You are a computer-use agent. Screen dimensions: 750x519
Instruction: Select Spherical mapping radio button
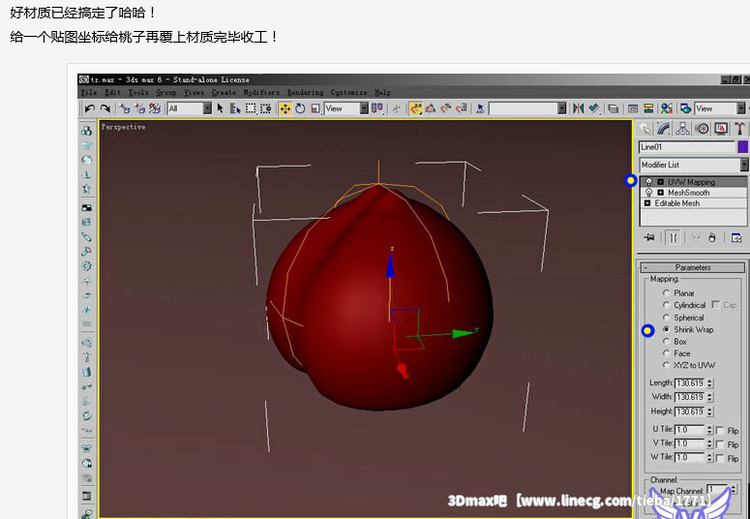pos(666,317)
